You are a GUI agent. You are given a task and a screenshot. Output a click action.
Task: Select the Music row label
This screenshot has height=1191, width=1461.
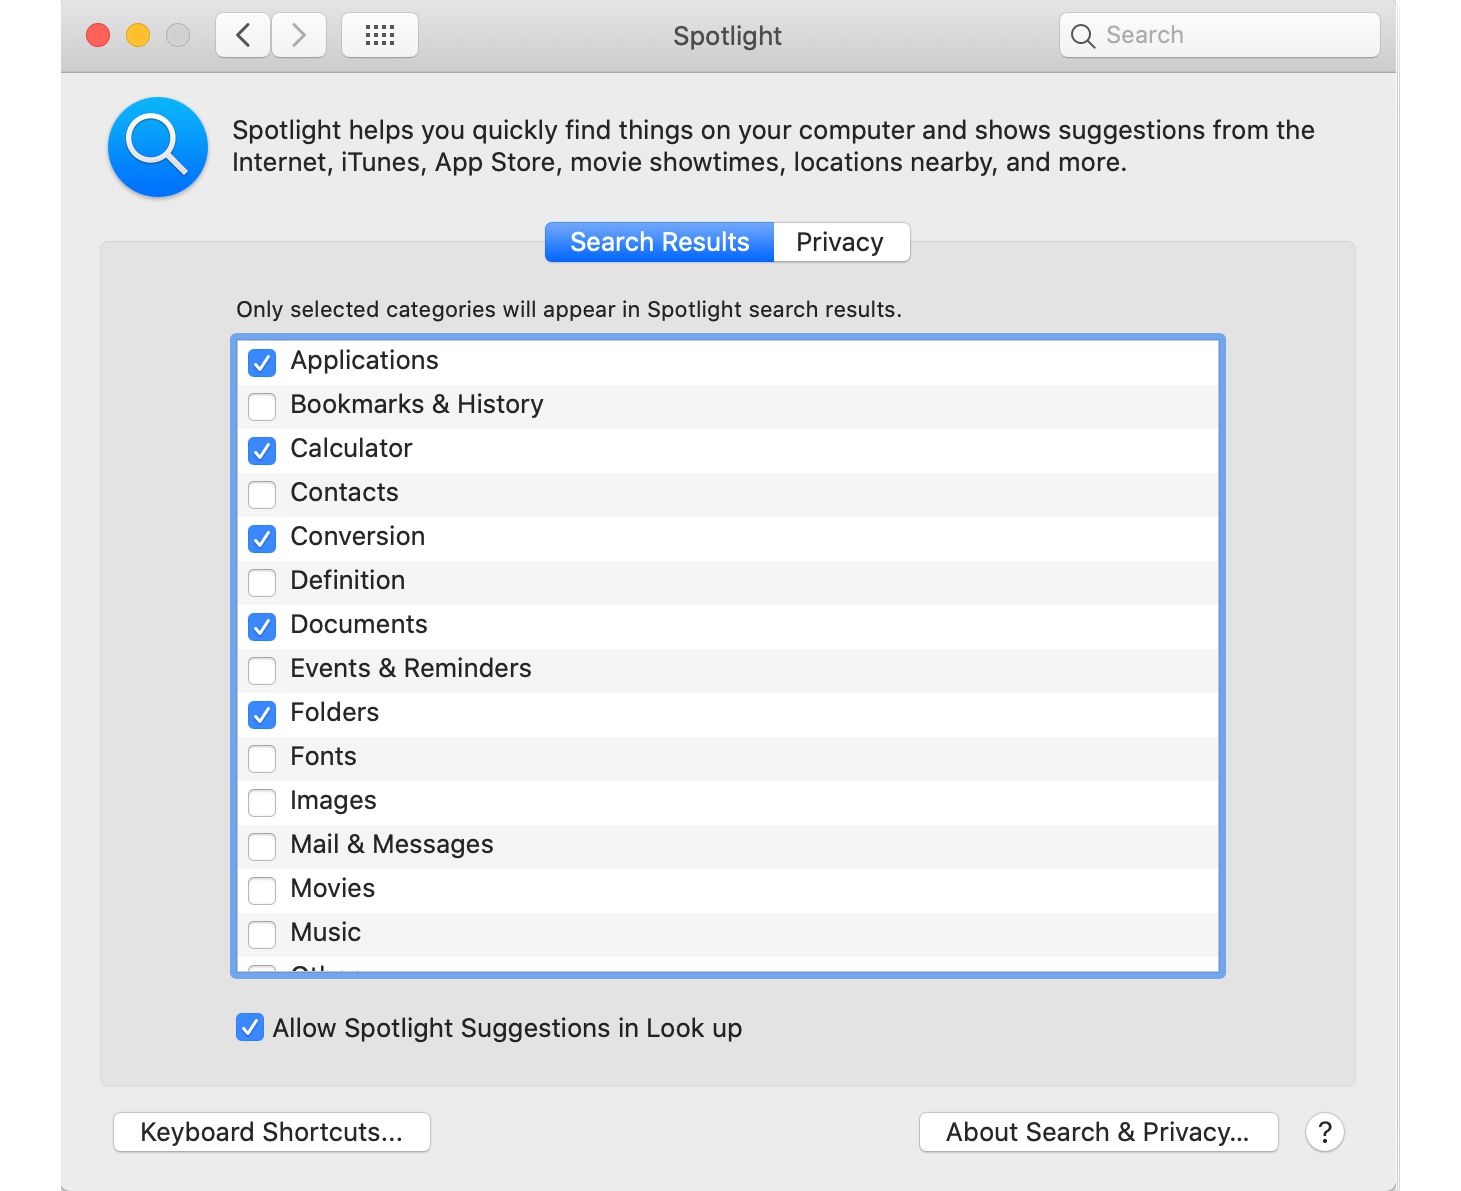pos(325,932)
